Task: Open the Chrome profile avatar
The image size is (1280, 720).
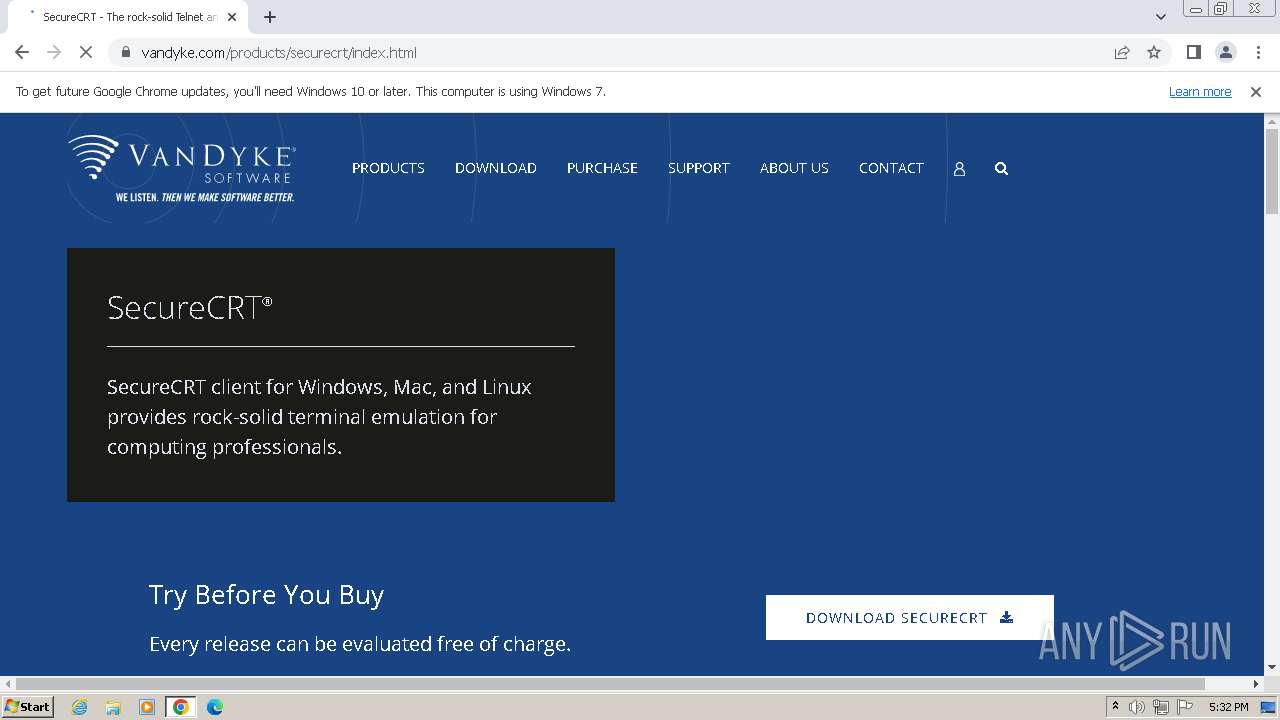Action: click(1226, 52)
